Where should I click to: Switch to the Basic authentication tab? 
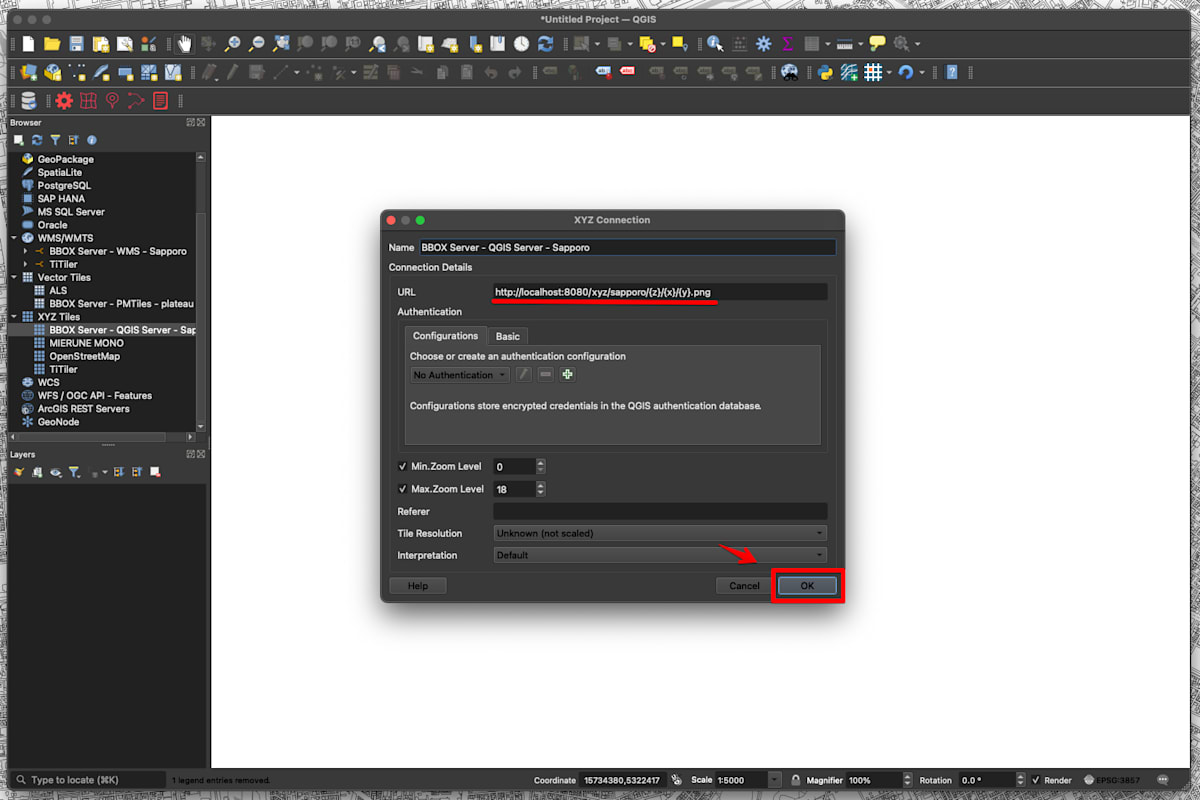[508, 336]
